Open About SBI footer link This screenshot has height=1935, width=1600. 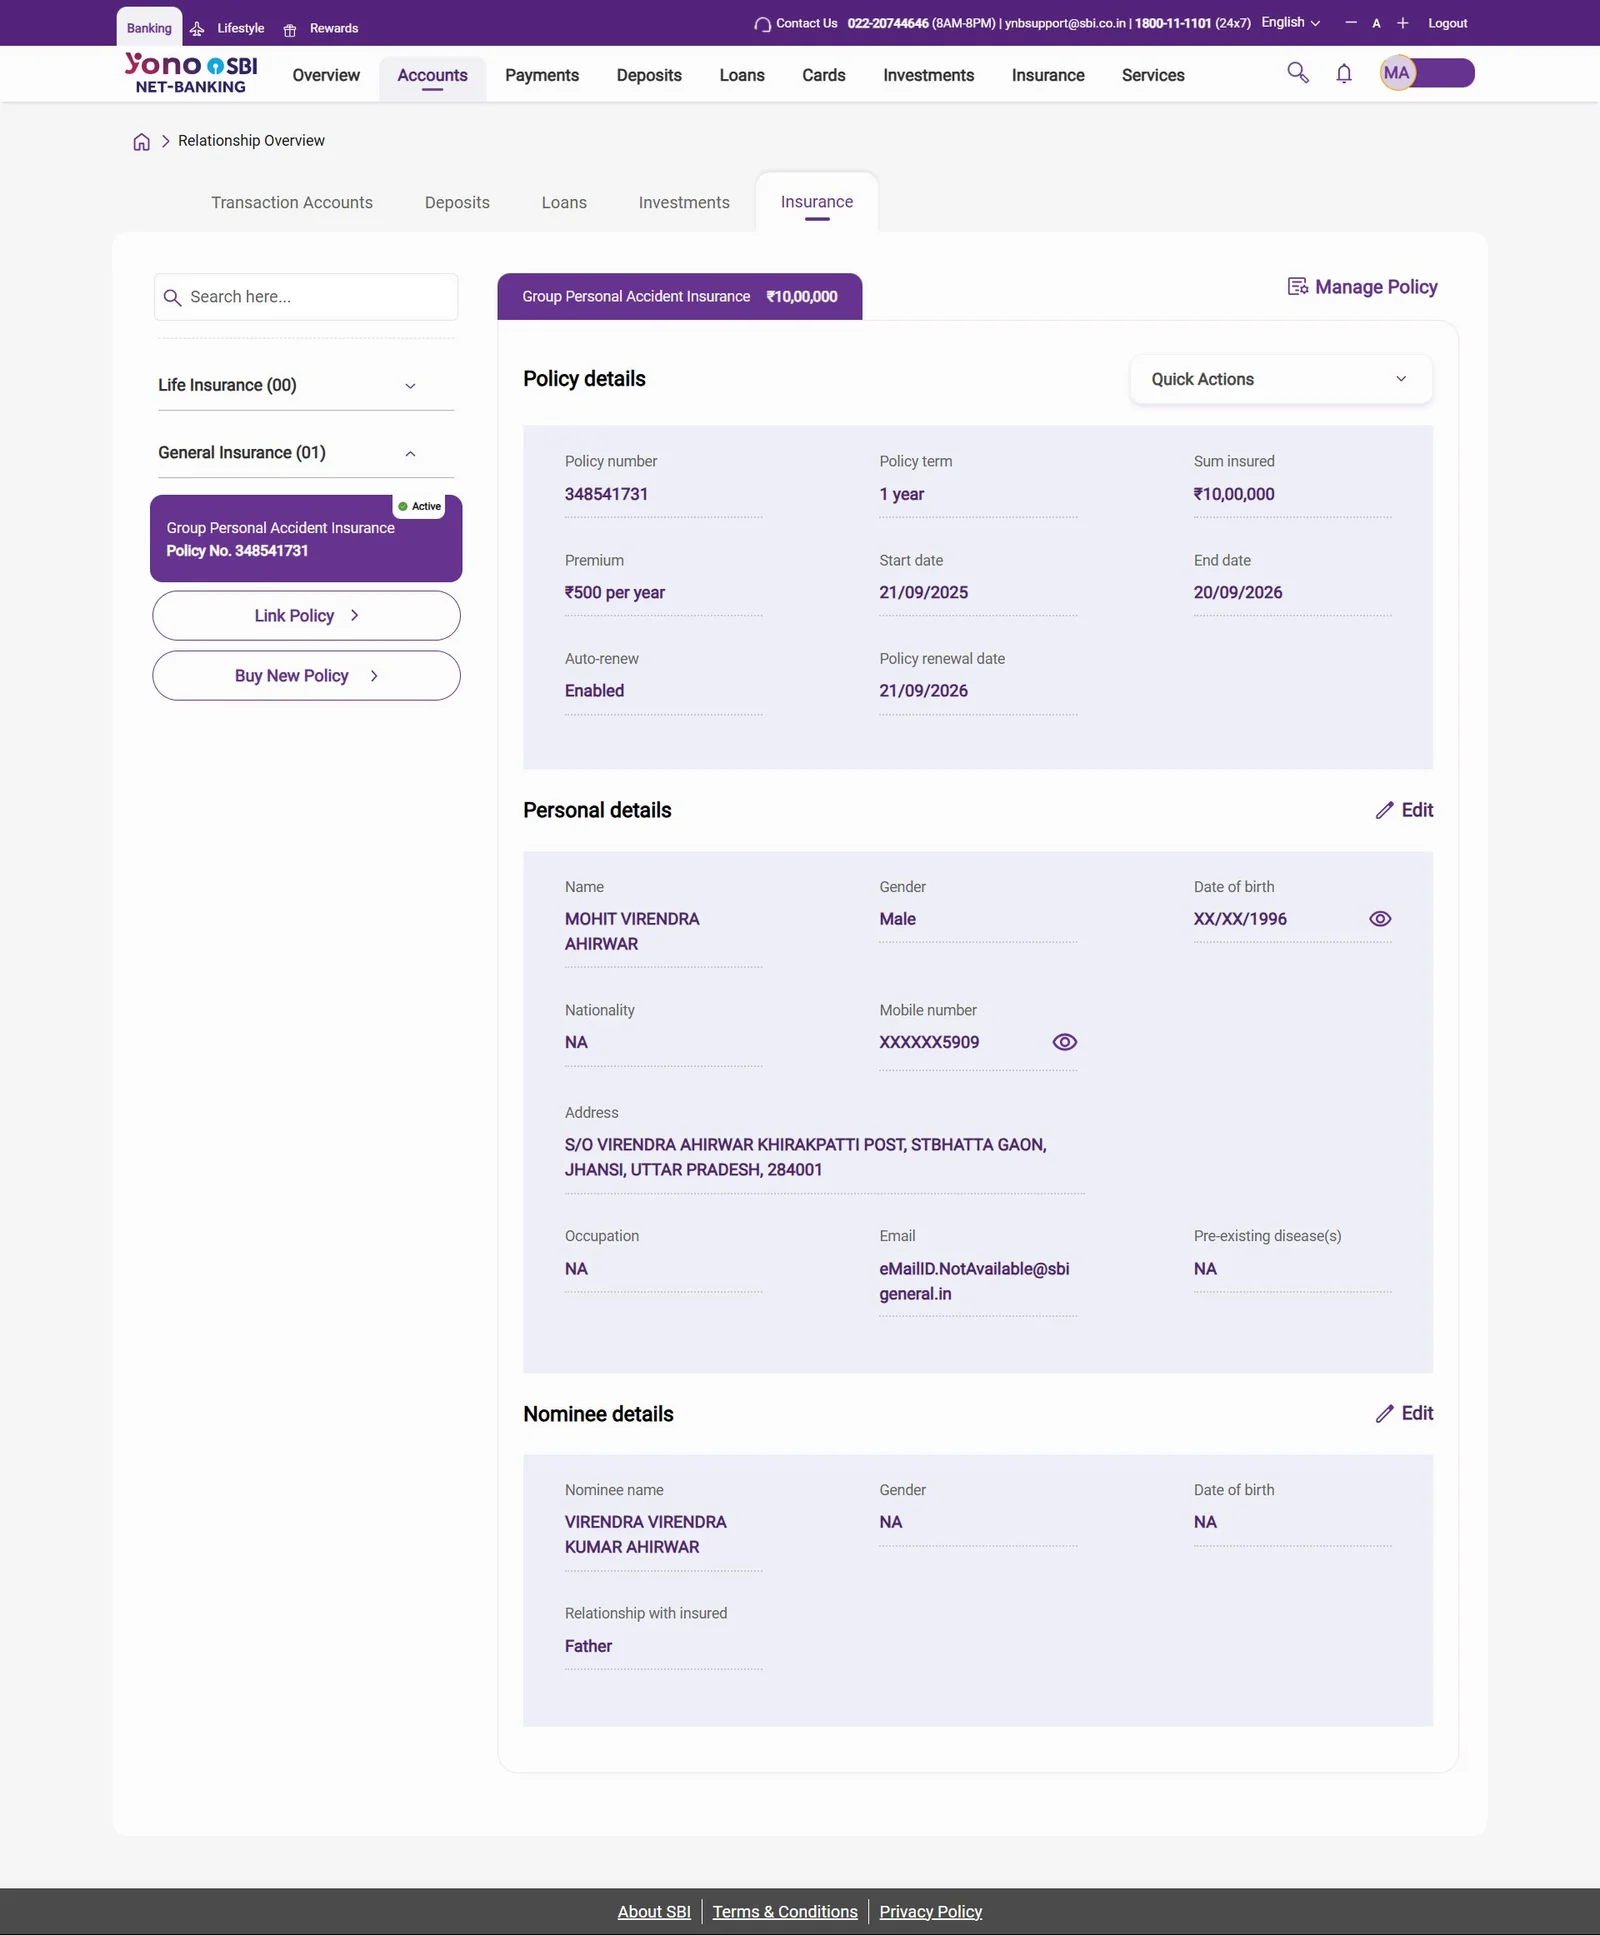(654, 1911)
